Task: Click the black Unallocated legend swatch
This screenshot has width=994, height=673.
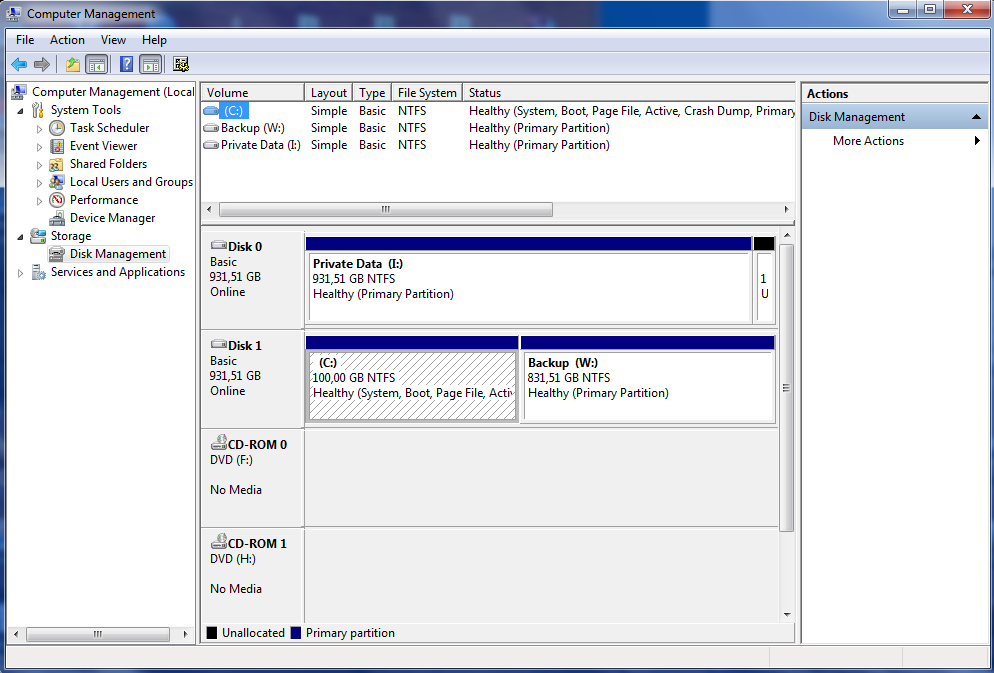Action: click(212, 632)
